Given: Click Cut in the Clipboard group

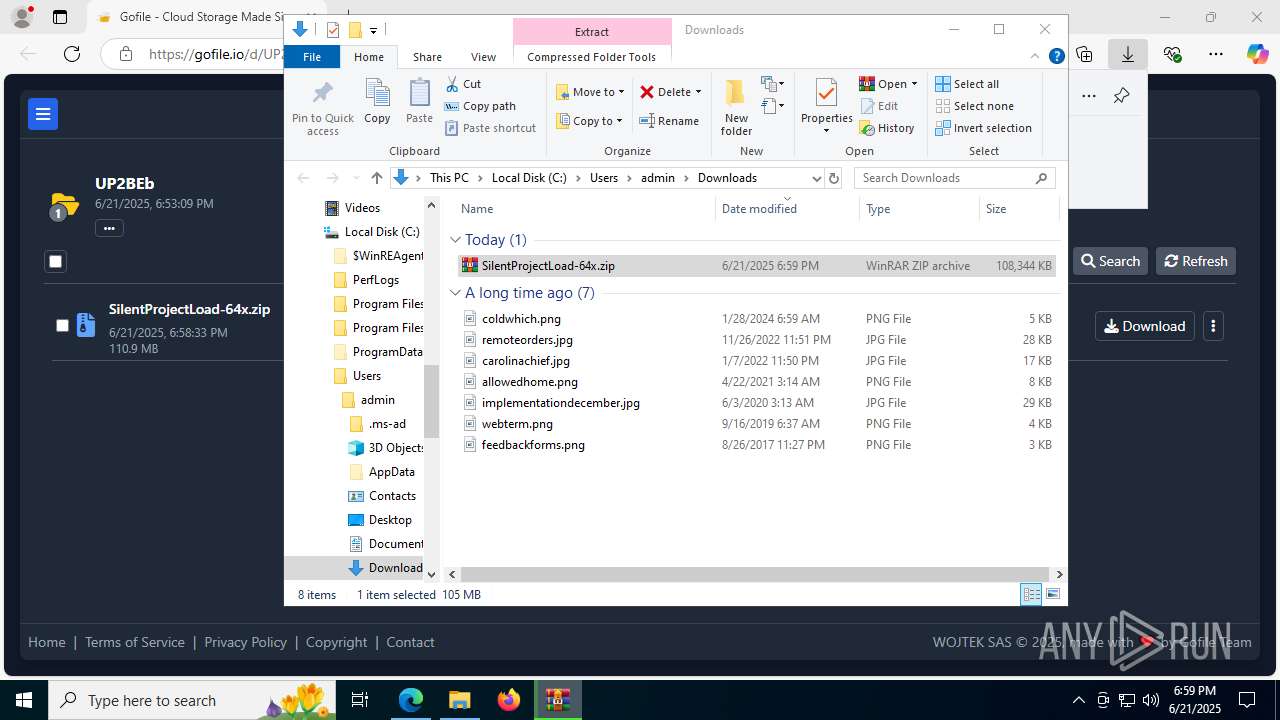Looking at the screenshot, I should [463, 84].
